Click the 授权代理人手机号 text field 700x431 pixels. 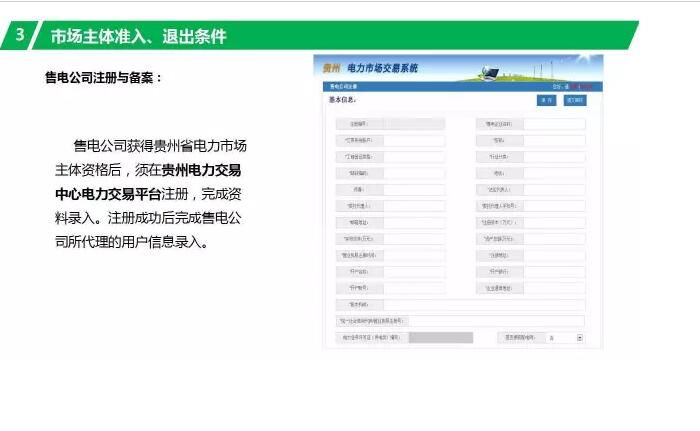click(x=554, y=206)
